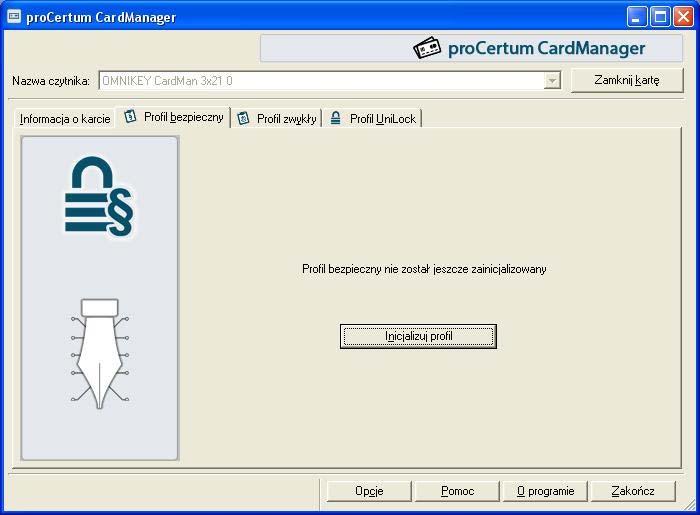
Task: Minimize the proCertum CardManager window
Action: (636, 17)
